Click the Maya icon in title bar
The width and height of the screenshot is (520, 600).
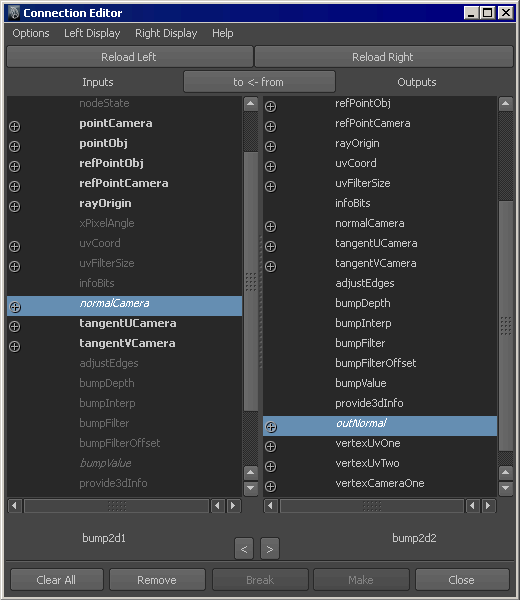pyautogui.click(x=14, y=13)
